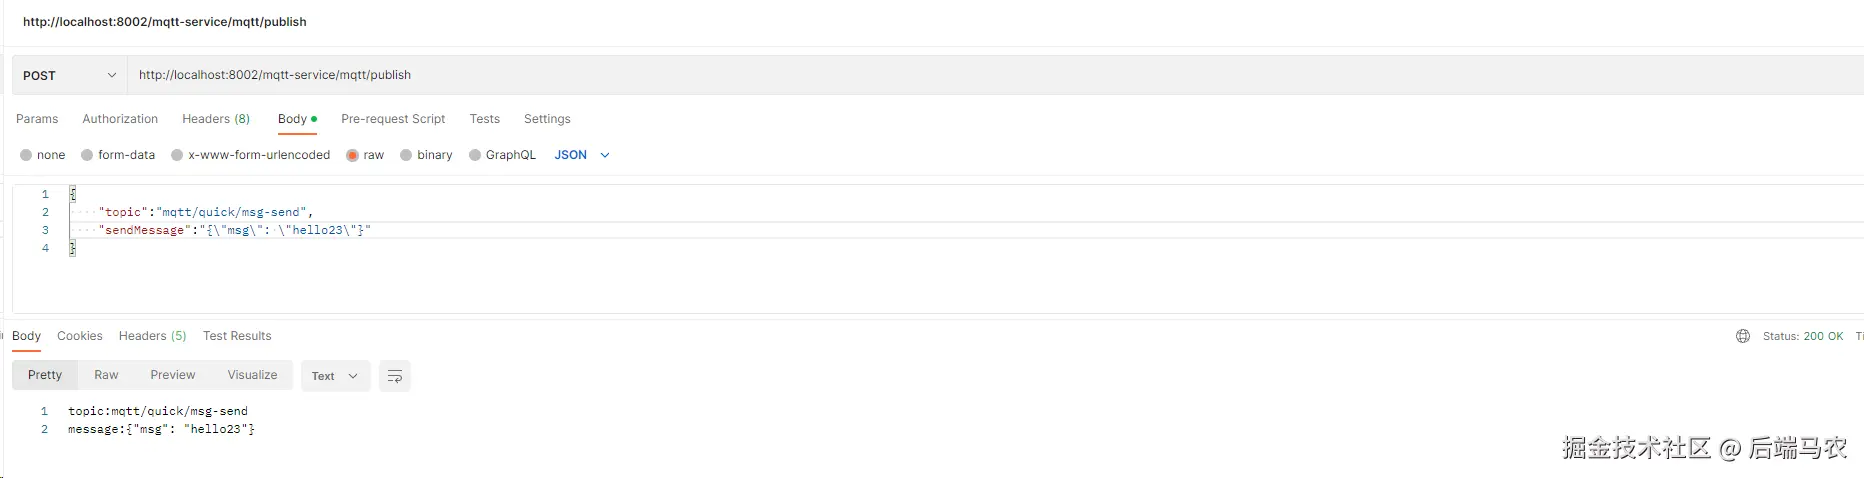This screenshot has width=1864, height=478.
Task: Select the none body type radio
Action: point(26,155)
